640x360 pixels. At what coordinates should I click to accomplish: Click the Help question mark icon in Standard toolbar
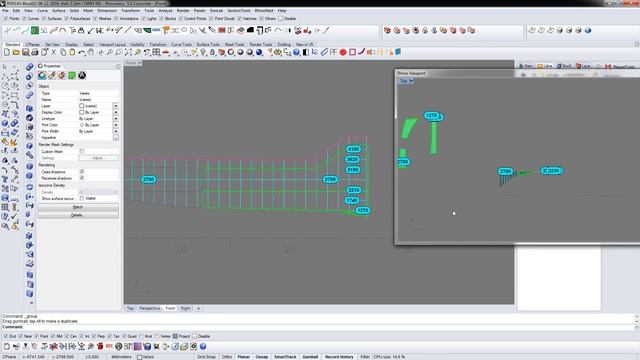click(296, 52)
